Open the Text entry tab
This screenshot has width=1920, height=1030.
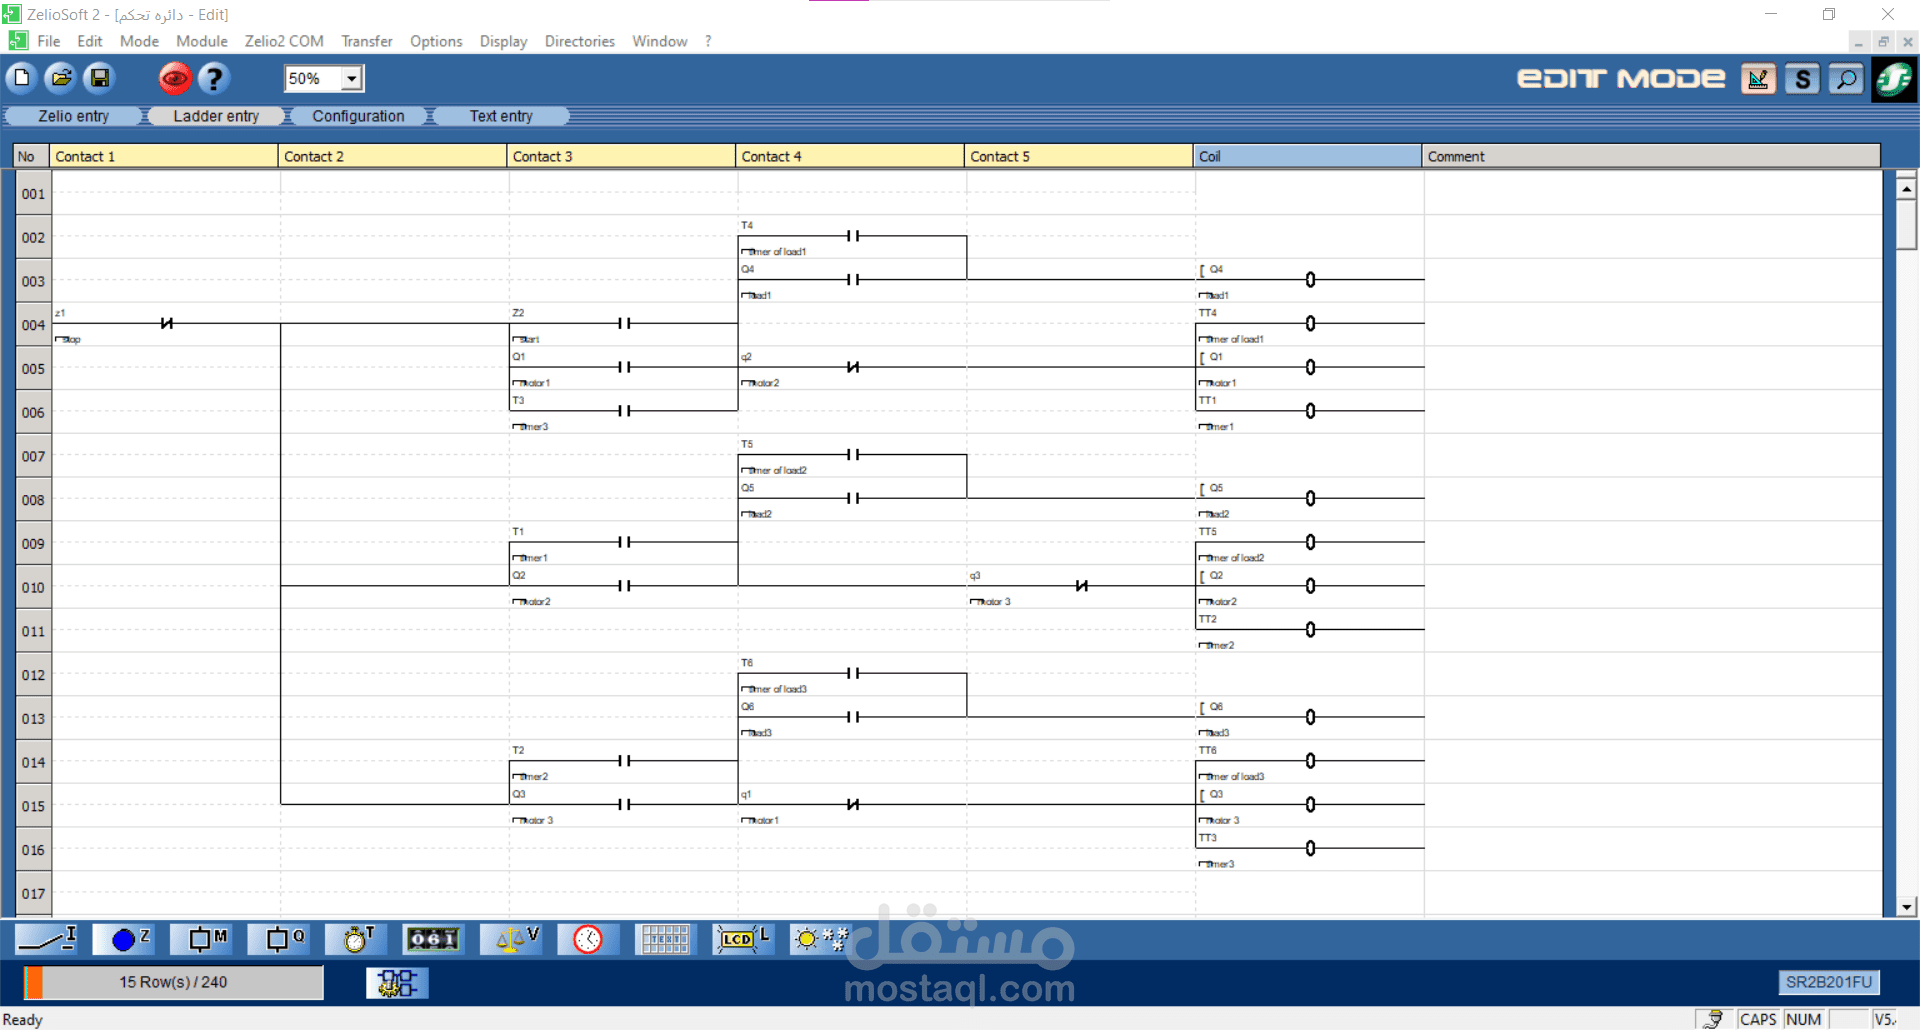[501, 116]
